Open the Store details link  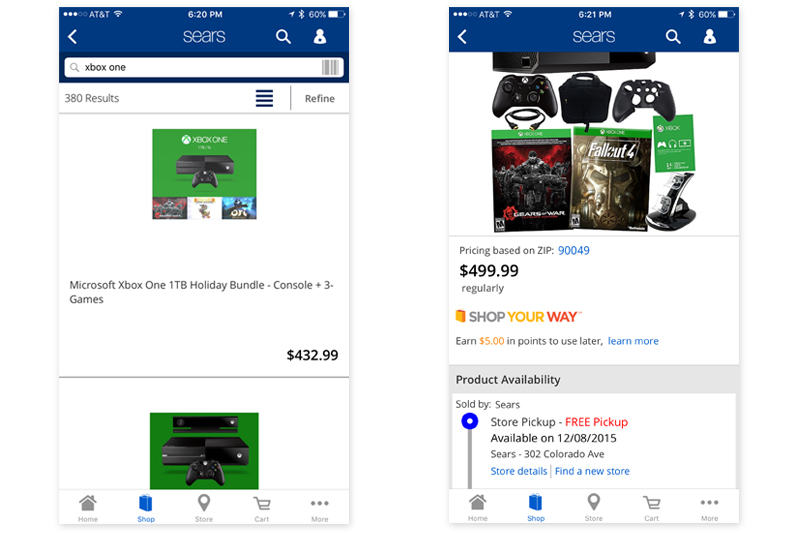click(518, 471)
